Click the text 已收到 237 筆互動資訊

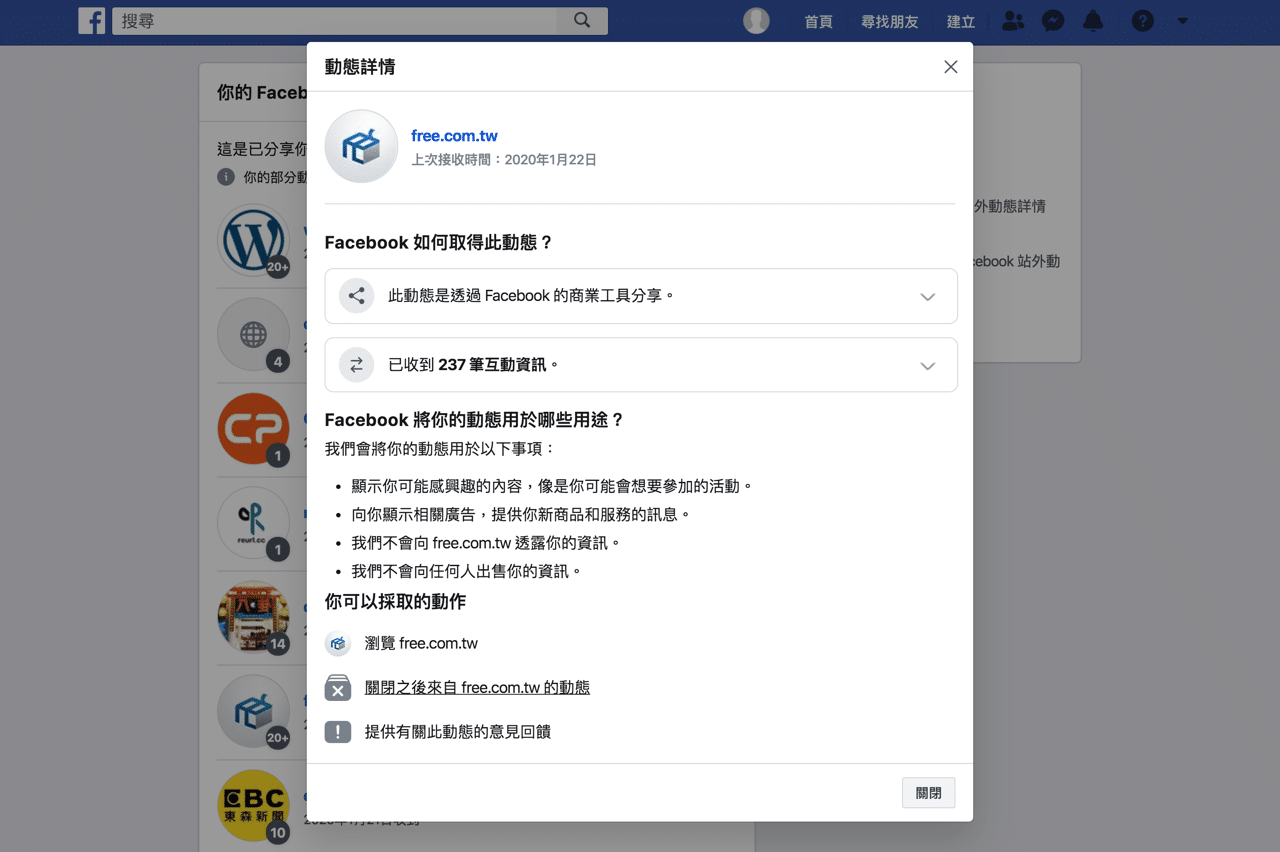(x=473, y=365)
